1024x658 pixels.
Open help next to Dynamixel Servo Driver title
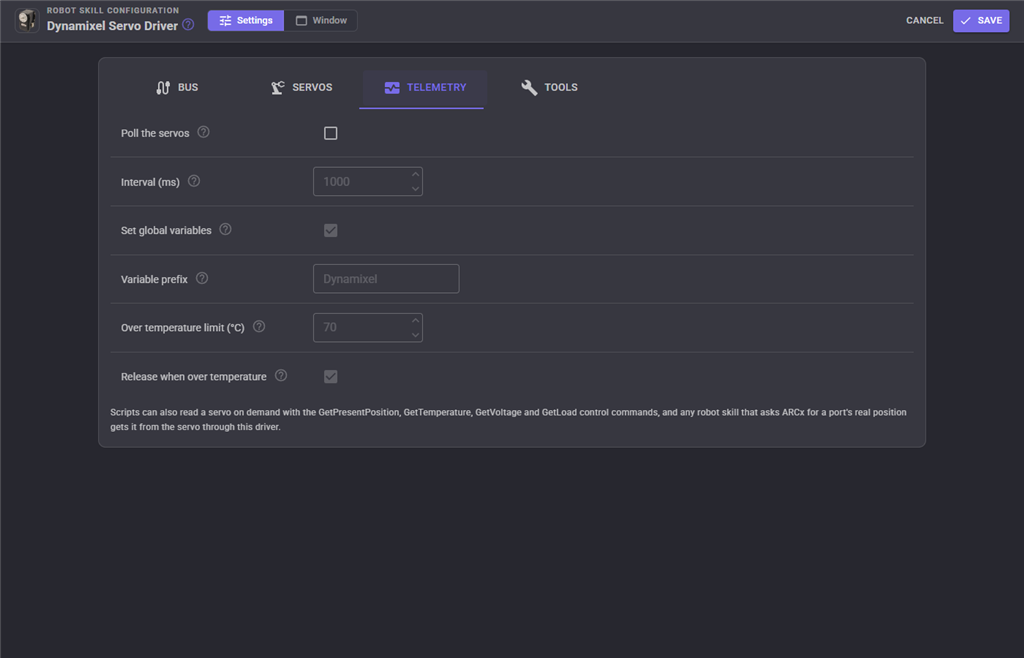(188, 25)
